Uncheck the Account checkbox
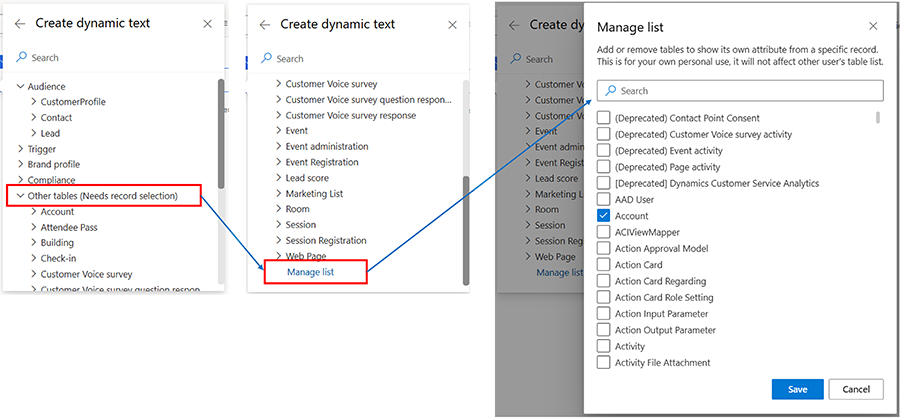This screenshot has width=900, height=418. click(603, 216)
